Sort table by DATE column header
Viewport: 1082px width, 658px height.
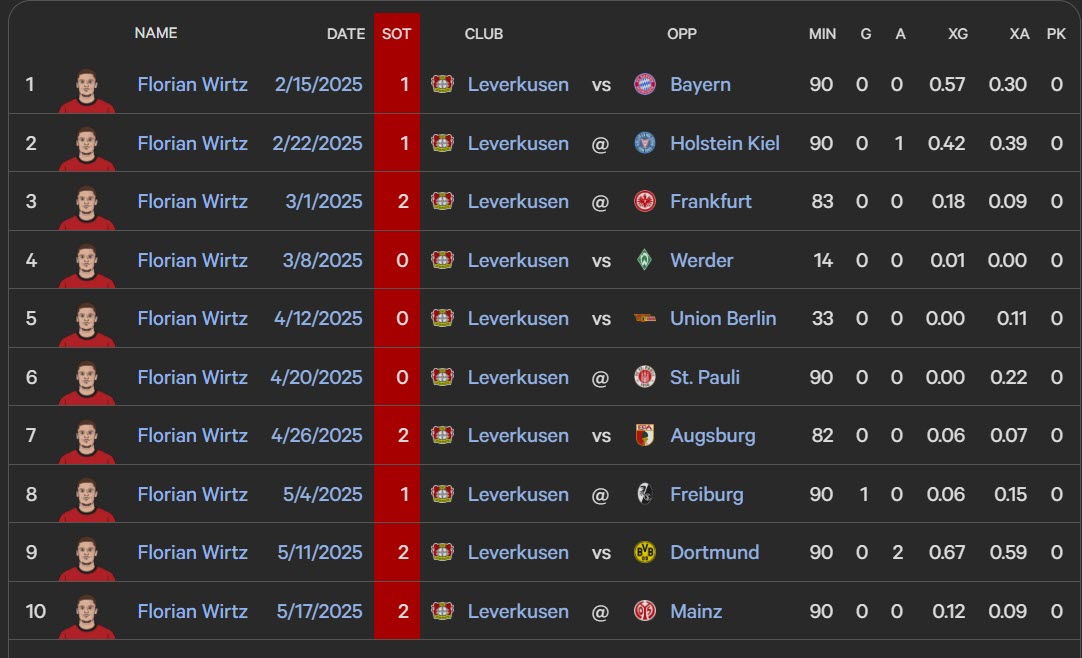click(x=346, y=34)
